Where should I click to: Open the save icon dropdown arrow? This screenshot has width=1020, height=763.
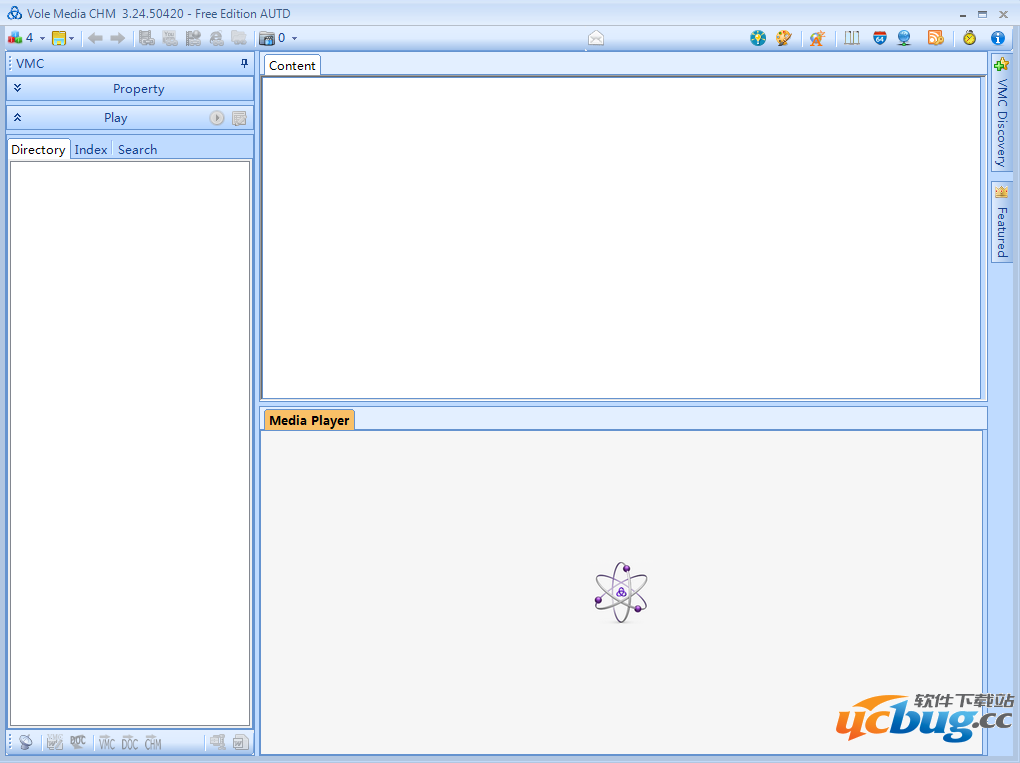(x=72, y=38)
